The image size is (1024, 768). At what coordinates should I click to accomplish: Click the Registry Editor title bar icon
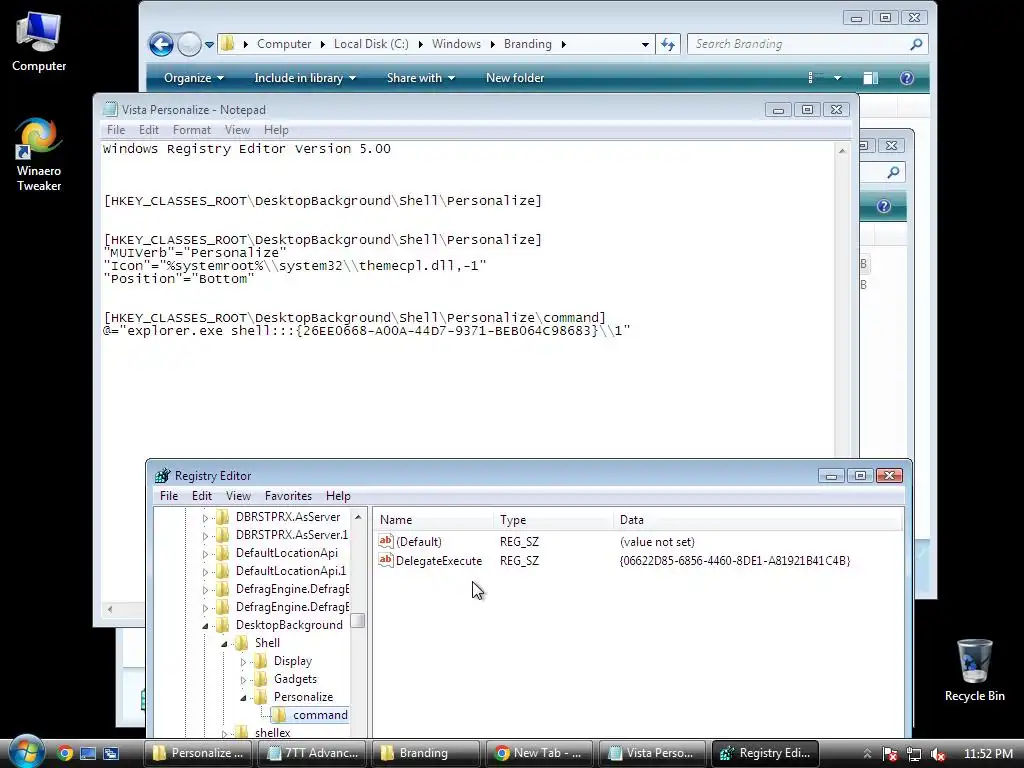tap(162, 475)
